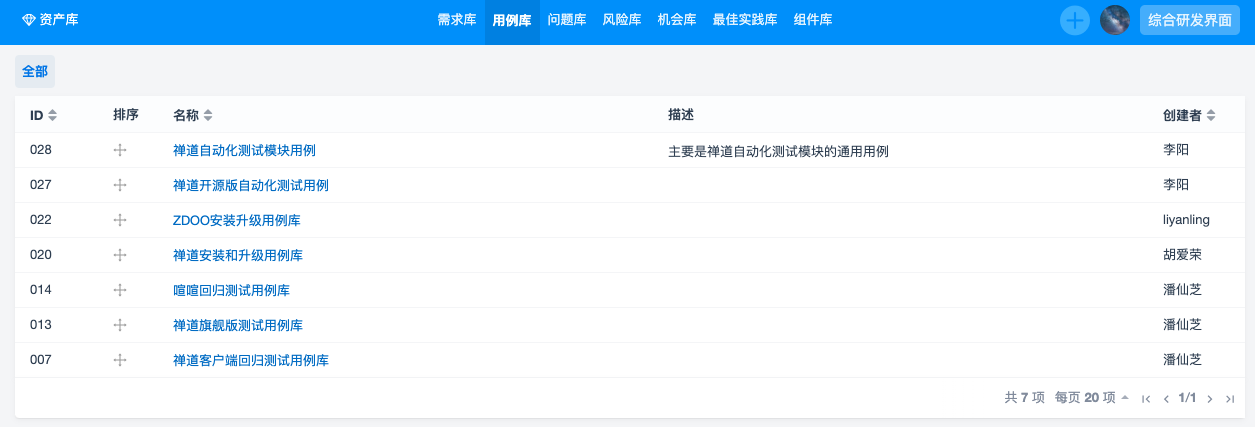The width and height of the screenshot is (1255, 427).
Task: Grab the sort handle for row 028
Action: pyautogui.click(x=120, y=150)
